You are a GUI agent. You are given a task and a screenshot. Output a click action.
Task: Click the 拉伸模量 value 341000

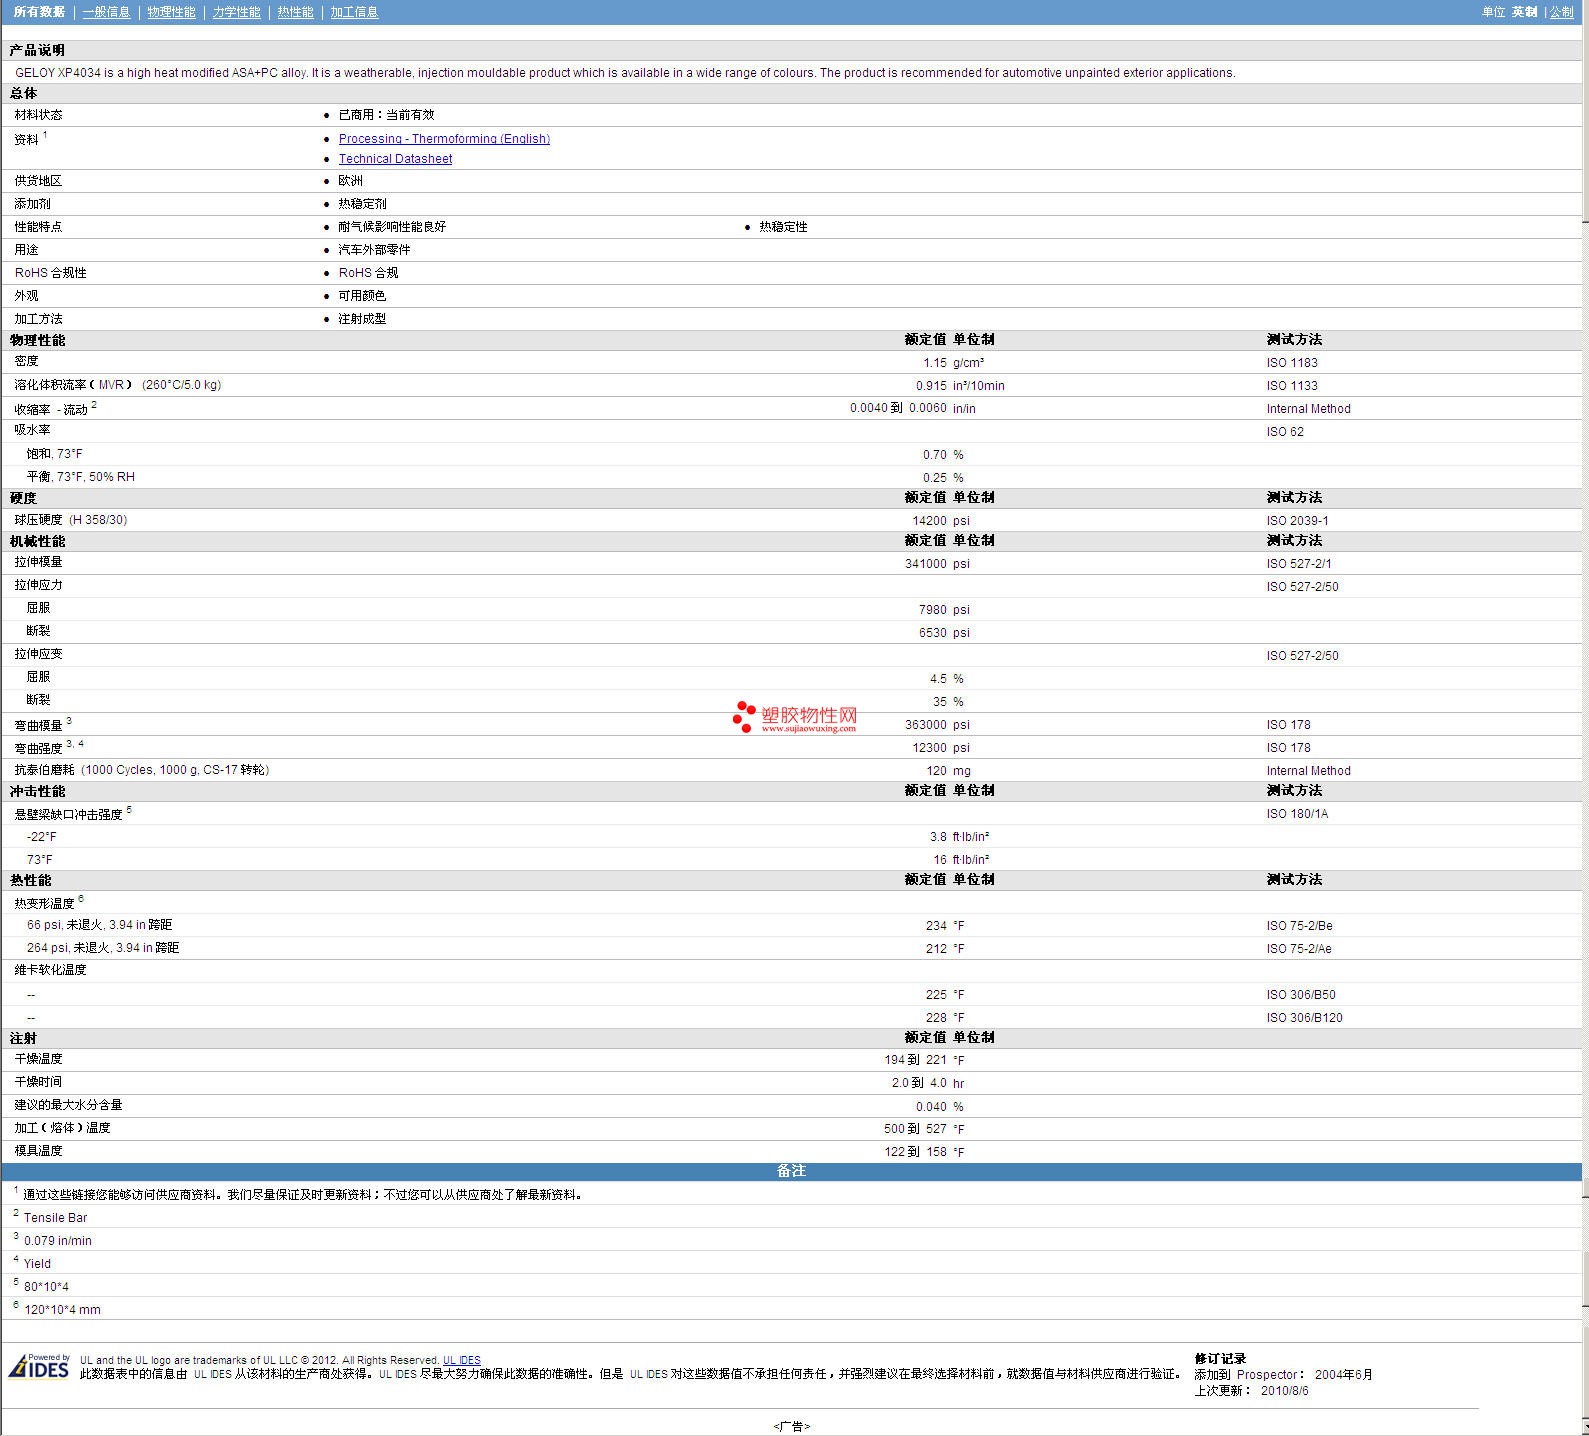925,564
